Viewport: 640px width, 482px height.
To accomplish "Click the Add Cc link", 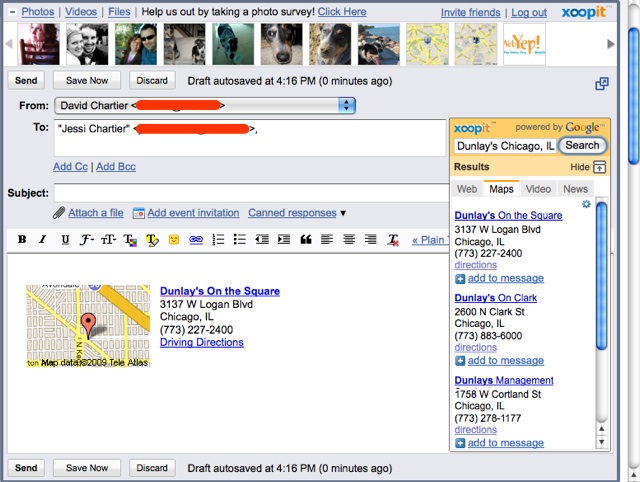I will (70, 167).
